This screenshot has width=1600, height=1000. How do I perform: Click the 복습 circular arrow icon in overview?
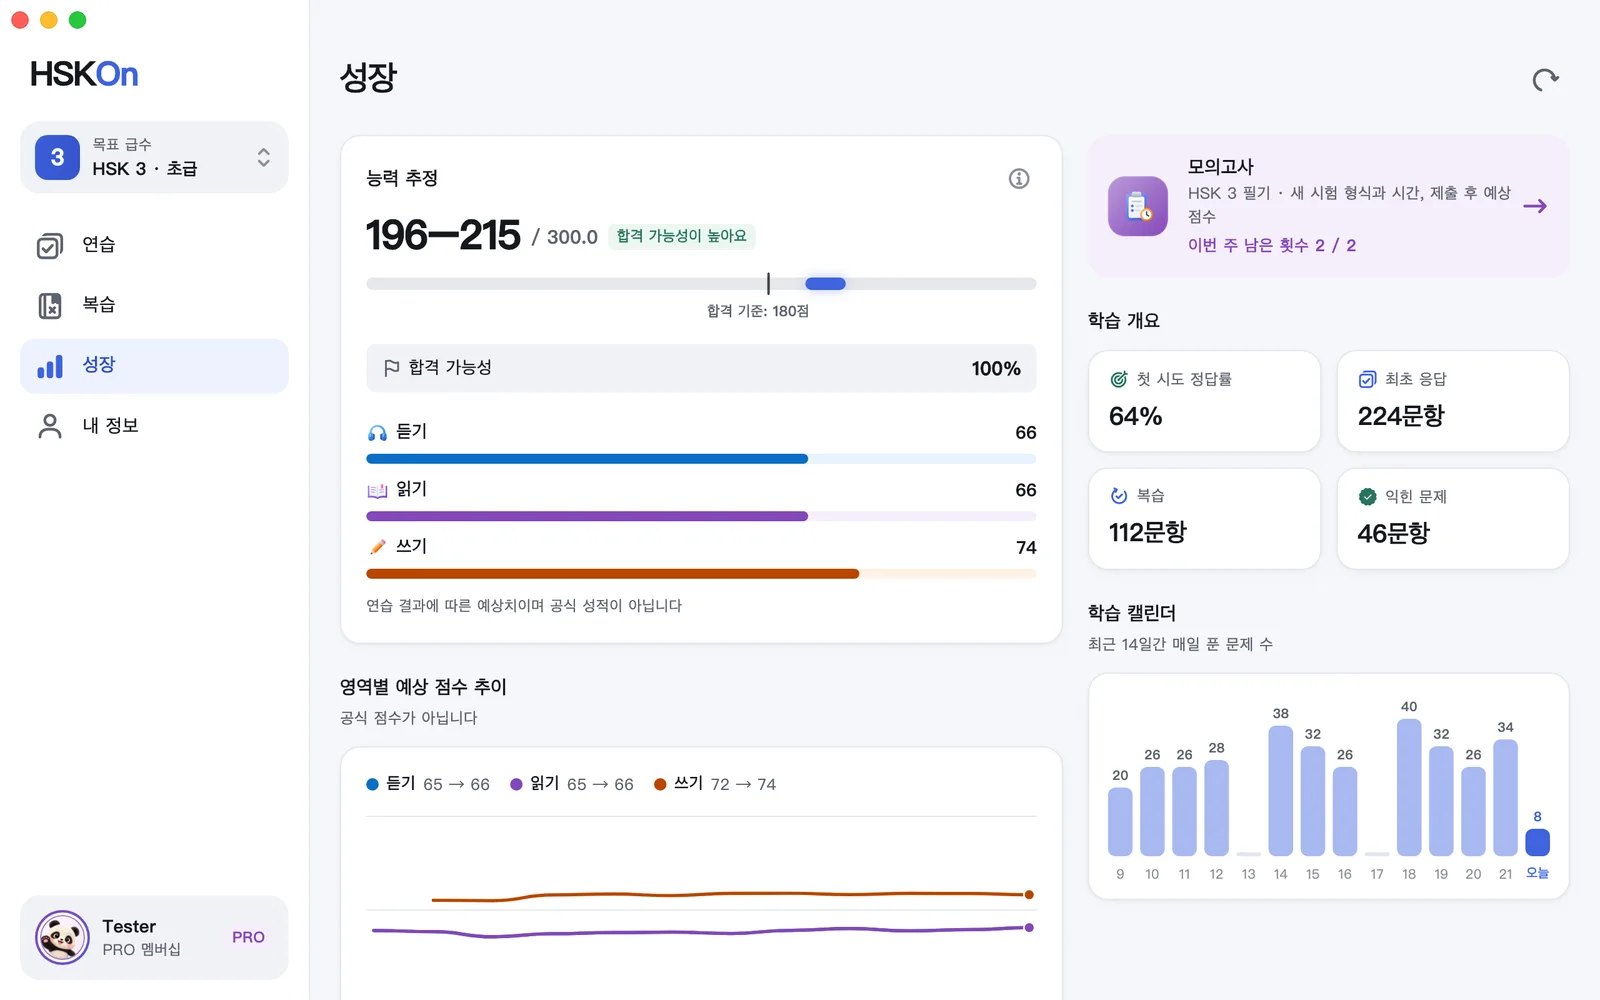click(1119, 496)
